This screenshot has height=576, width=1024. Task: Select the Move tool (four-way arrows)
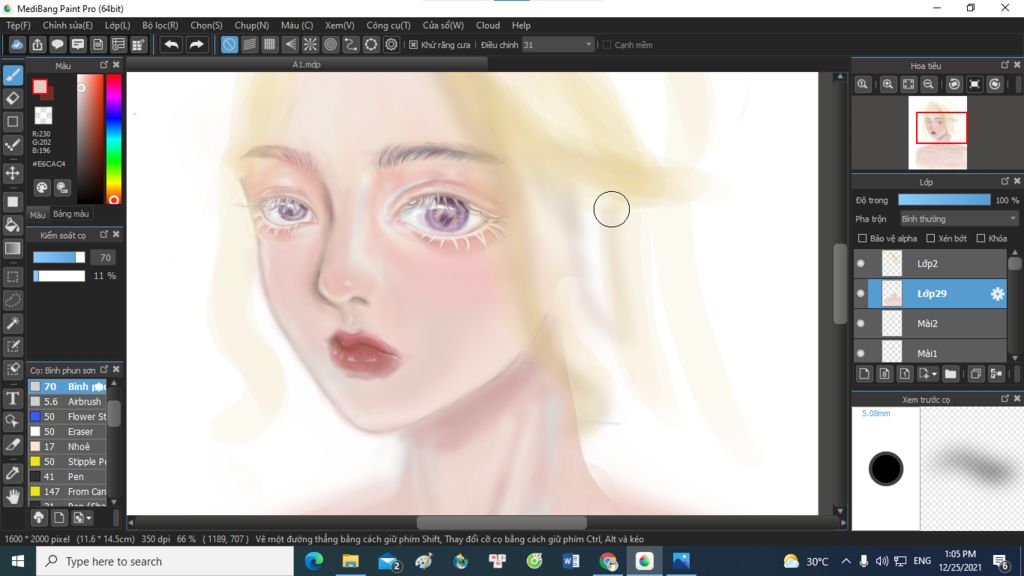tap(12, 173)
